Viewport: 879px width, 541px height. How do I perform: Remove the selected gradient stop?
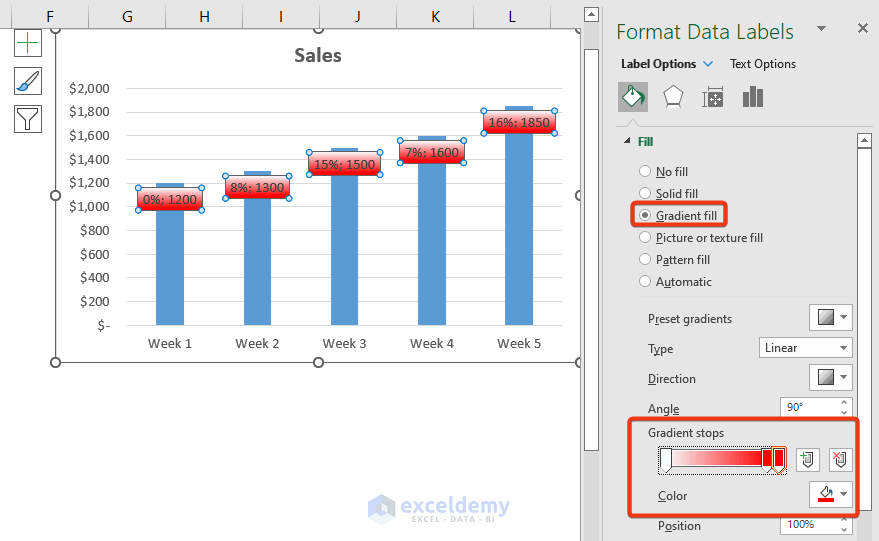tap(840, 460)
